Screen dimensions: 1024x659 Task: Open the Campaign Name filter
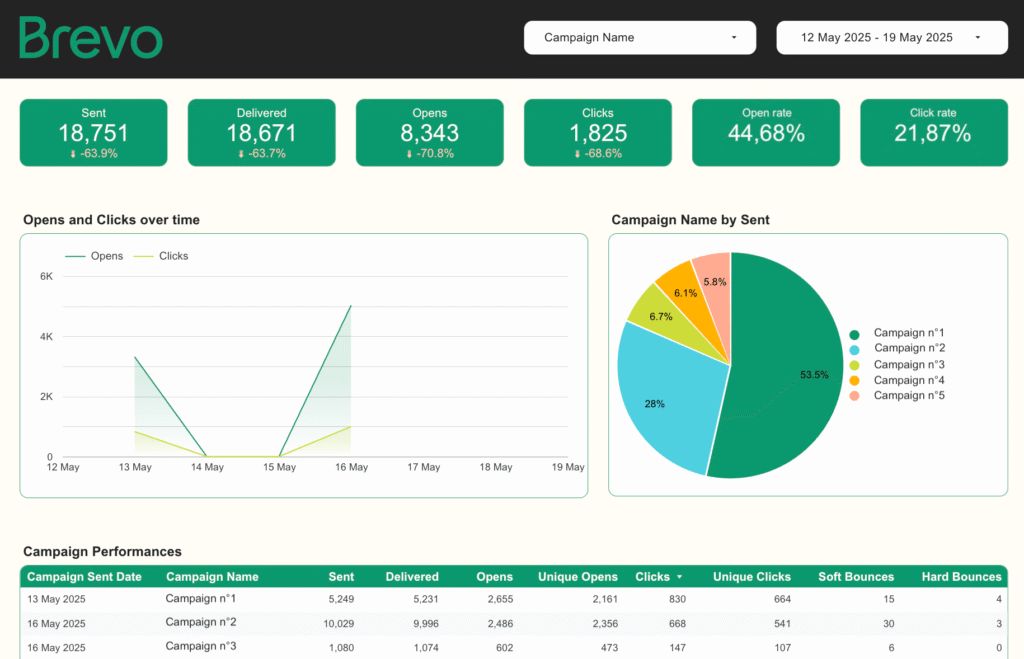click(x=640, y=37)
